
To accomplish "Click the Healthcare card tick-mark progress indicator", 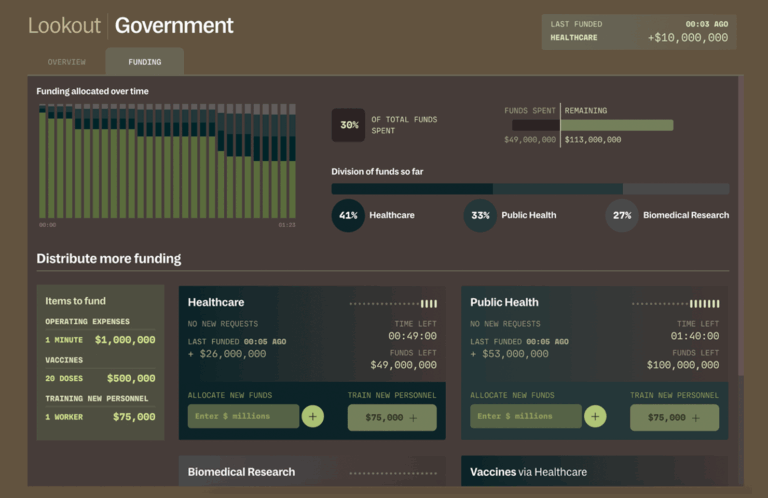I will pyautogui.click(x=393, y=303).
